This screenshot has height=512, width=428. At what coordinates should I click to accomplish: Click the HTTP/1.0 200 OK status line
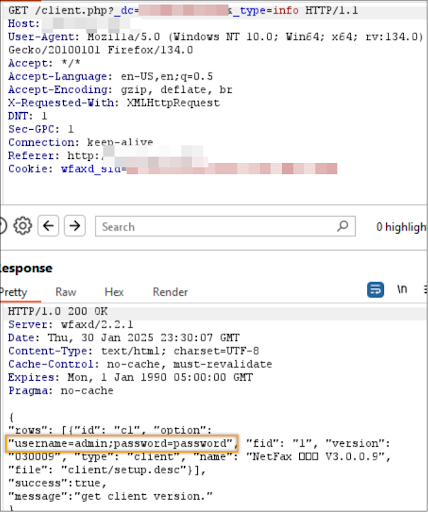coord(58,311)
